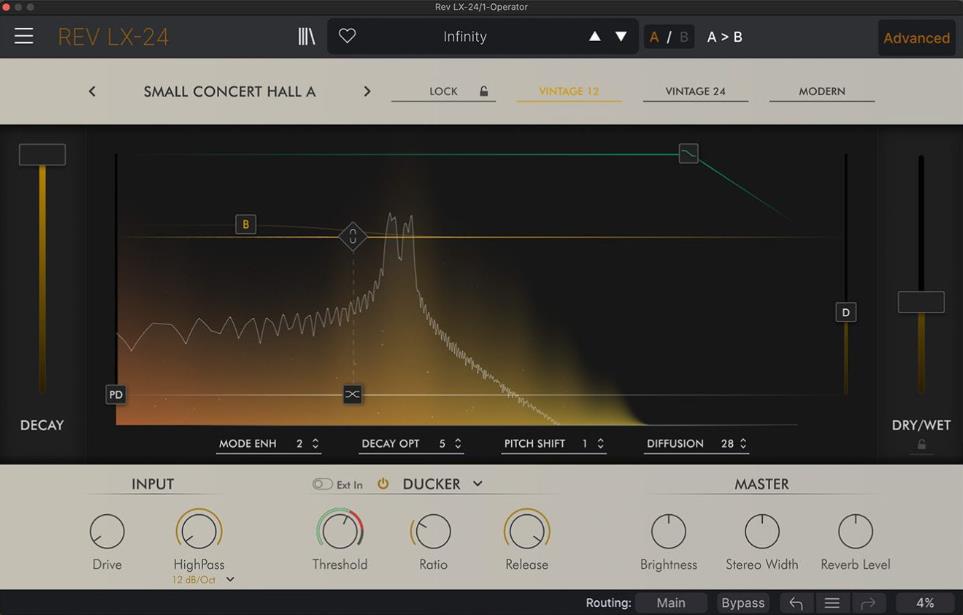This screenshot has height=615, width=963.
Task: Click the Reverb Level knob
Action: coord(856,531)
